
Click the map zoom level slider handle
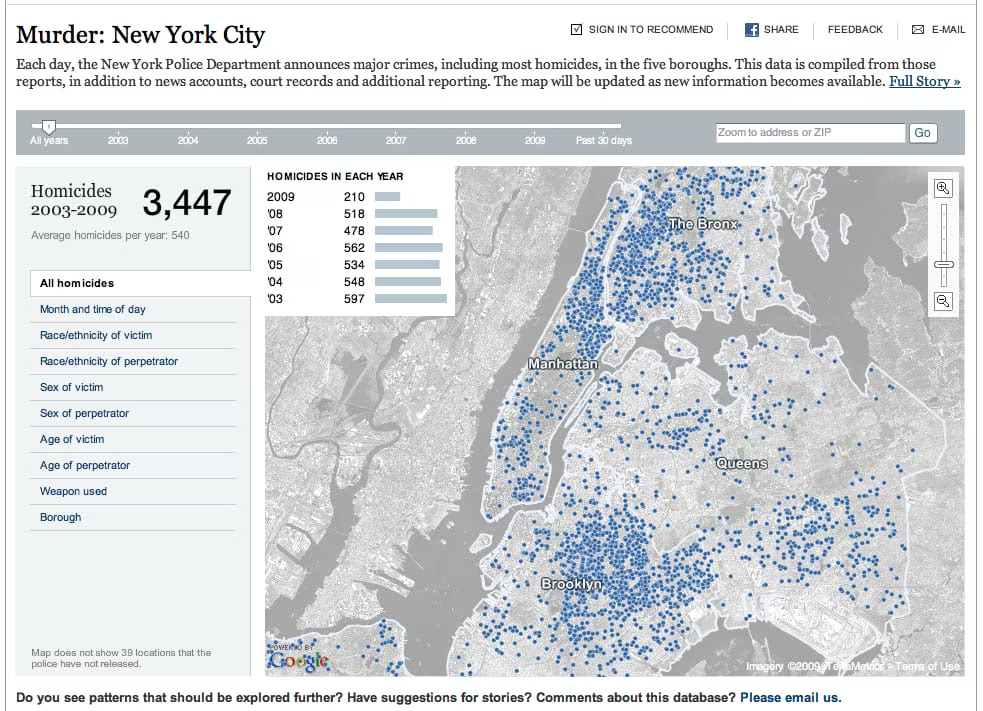point(944,265)
